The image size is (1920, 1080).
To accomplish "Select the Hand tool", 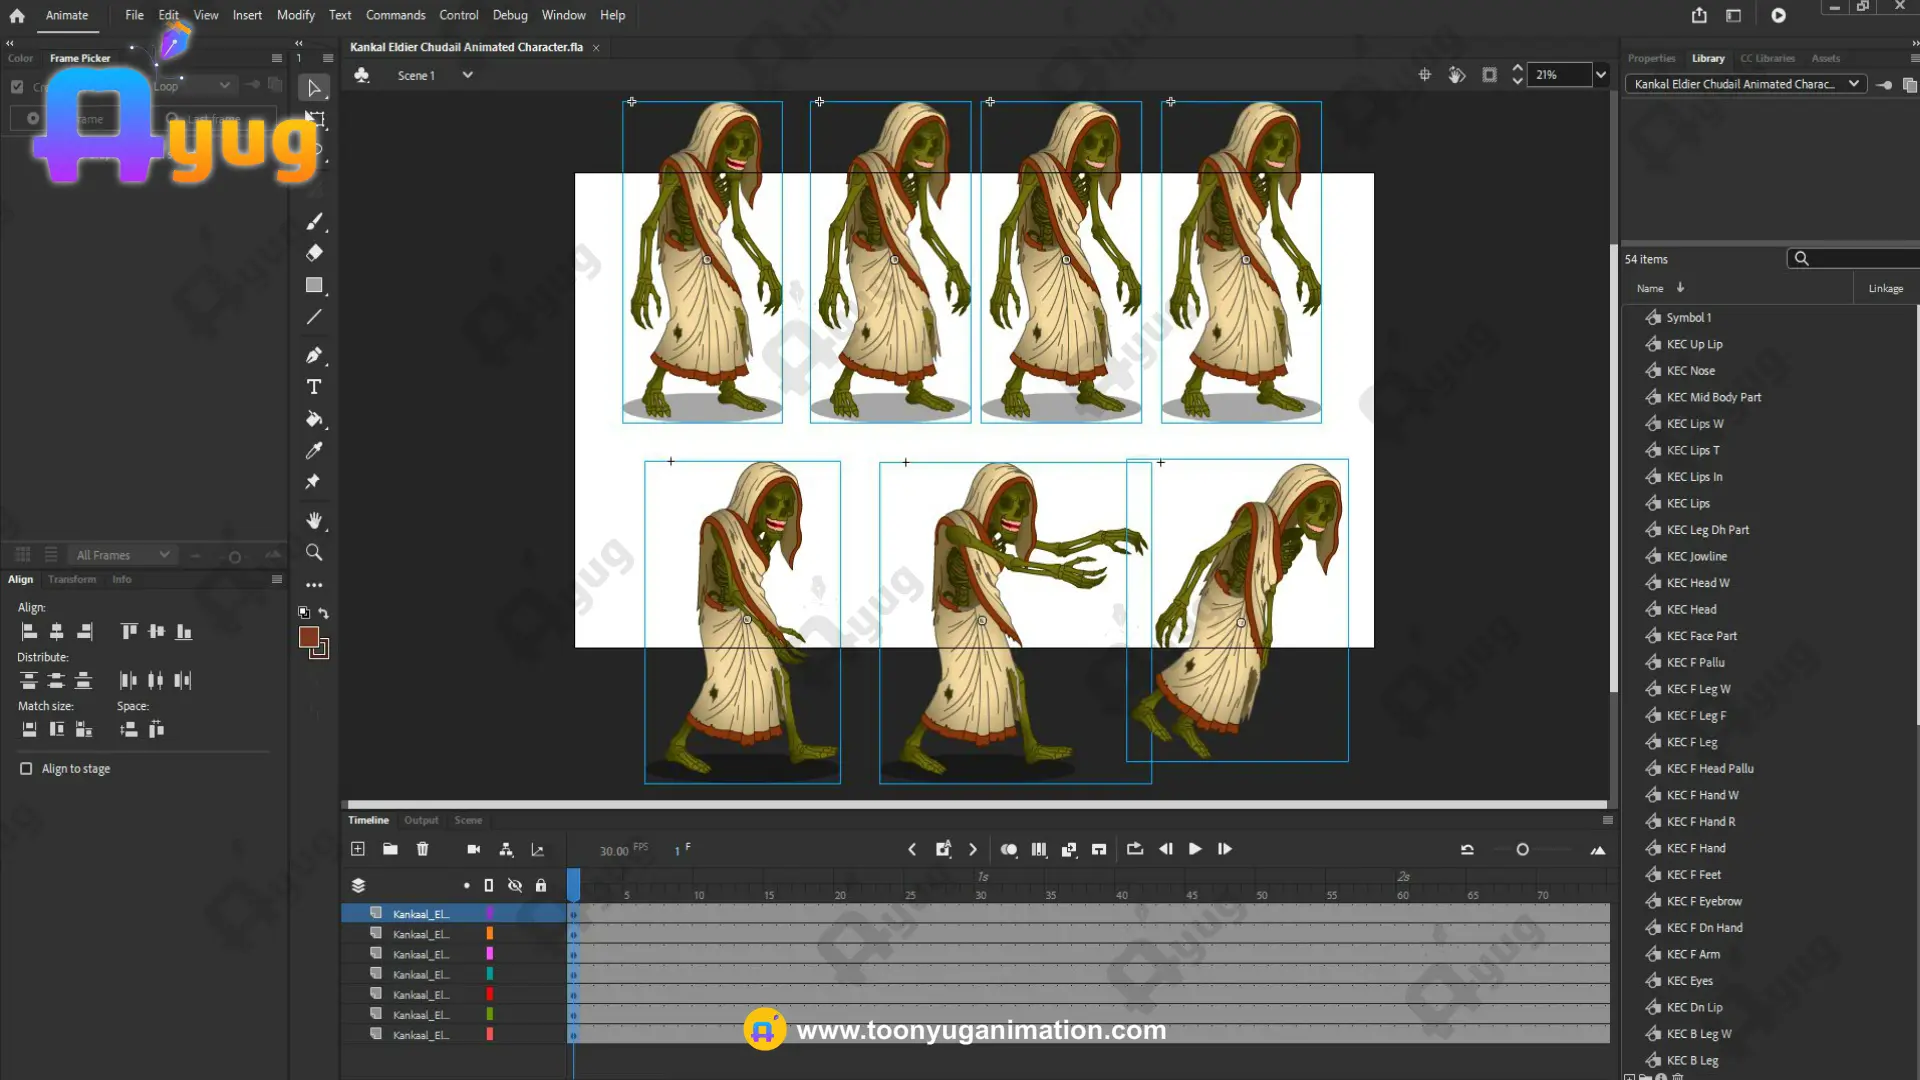I will click(314, 520).
